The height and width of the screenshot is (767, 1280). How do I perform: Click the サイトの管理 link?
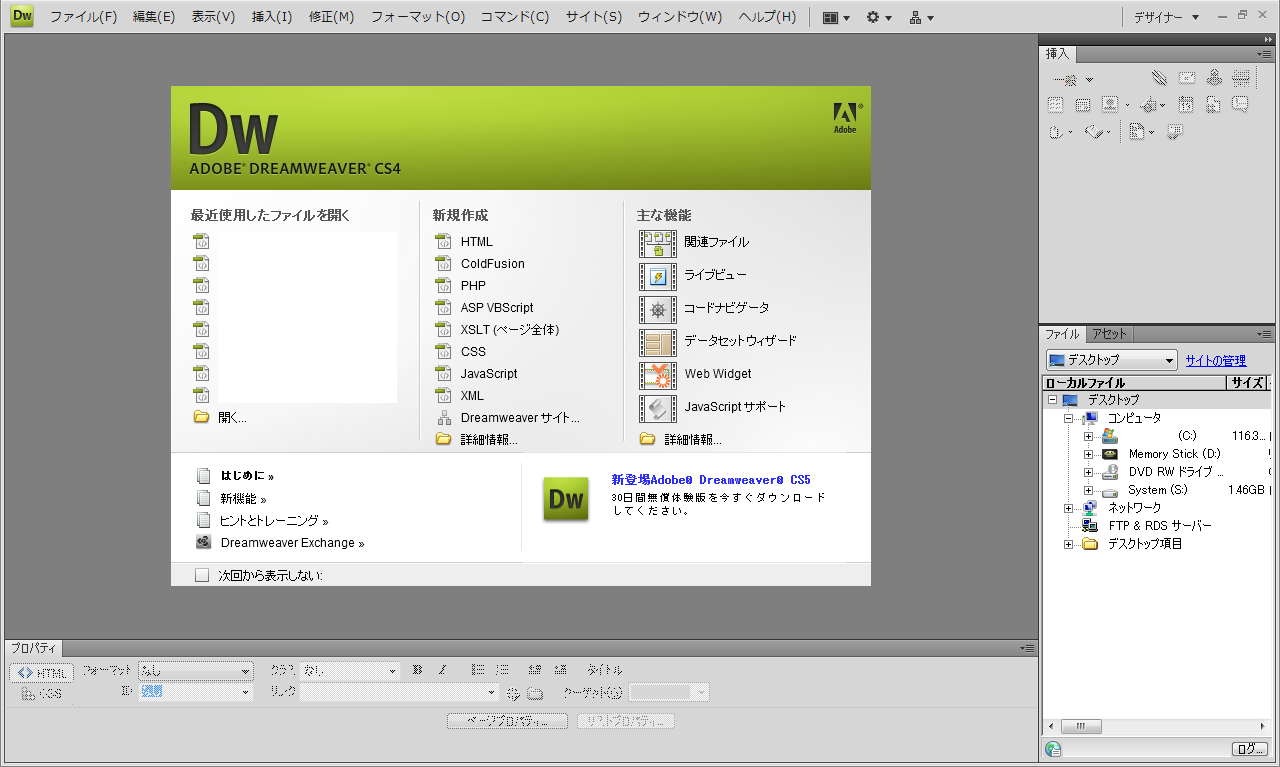[x=1215, y=360]
